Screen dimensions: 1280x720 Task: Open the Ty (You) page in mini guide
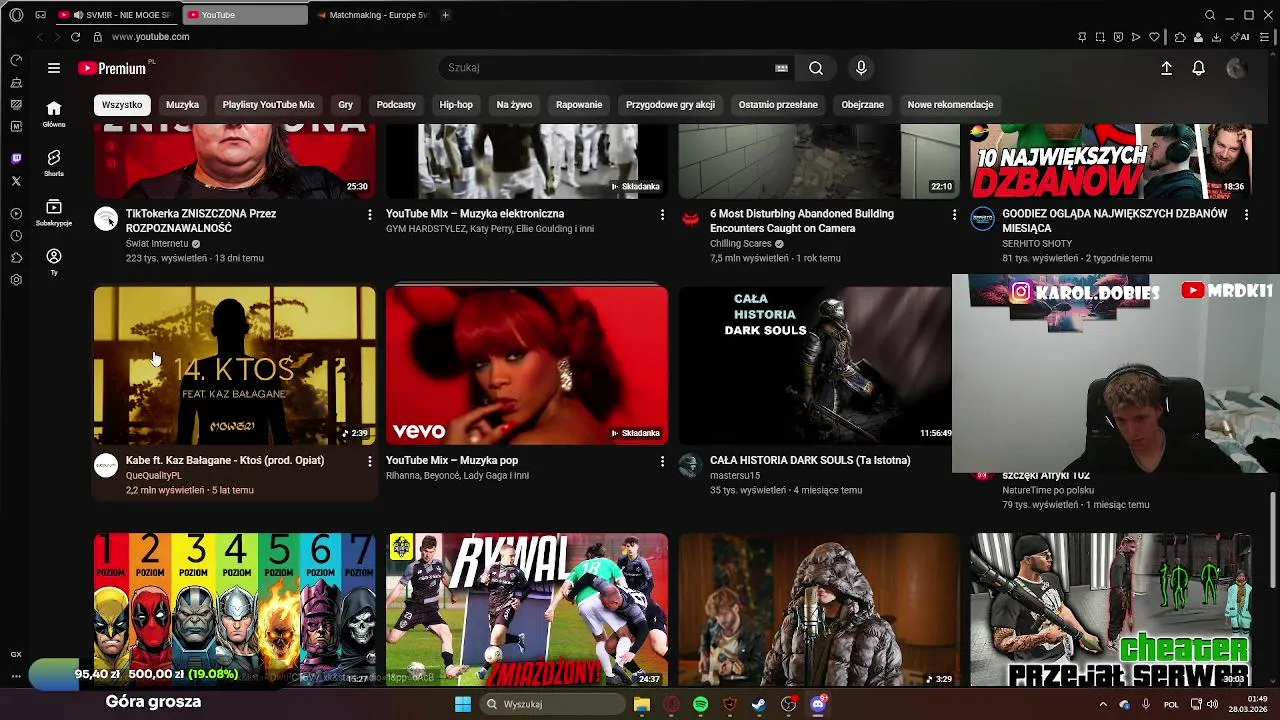54,262
